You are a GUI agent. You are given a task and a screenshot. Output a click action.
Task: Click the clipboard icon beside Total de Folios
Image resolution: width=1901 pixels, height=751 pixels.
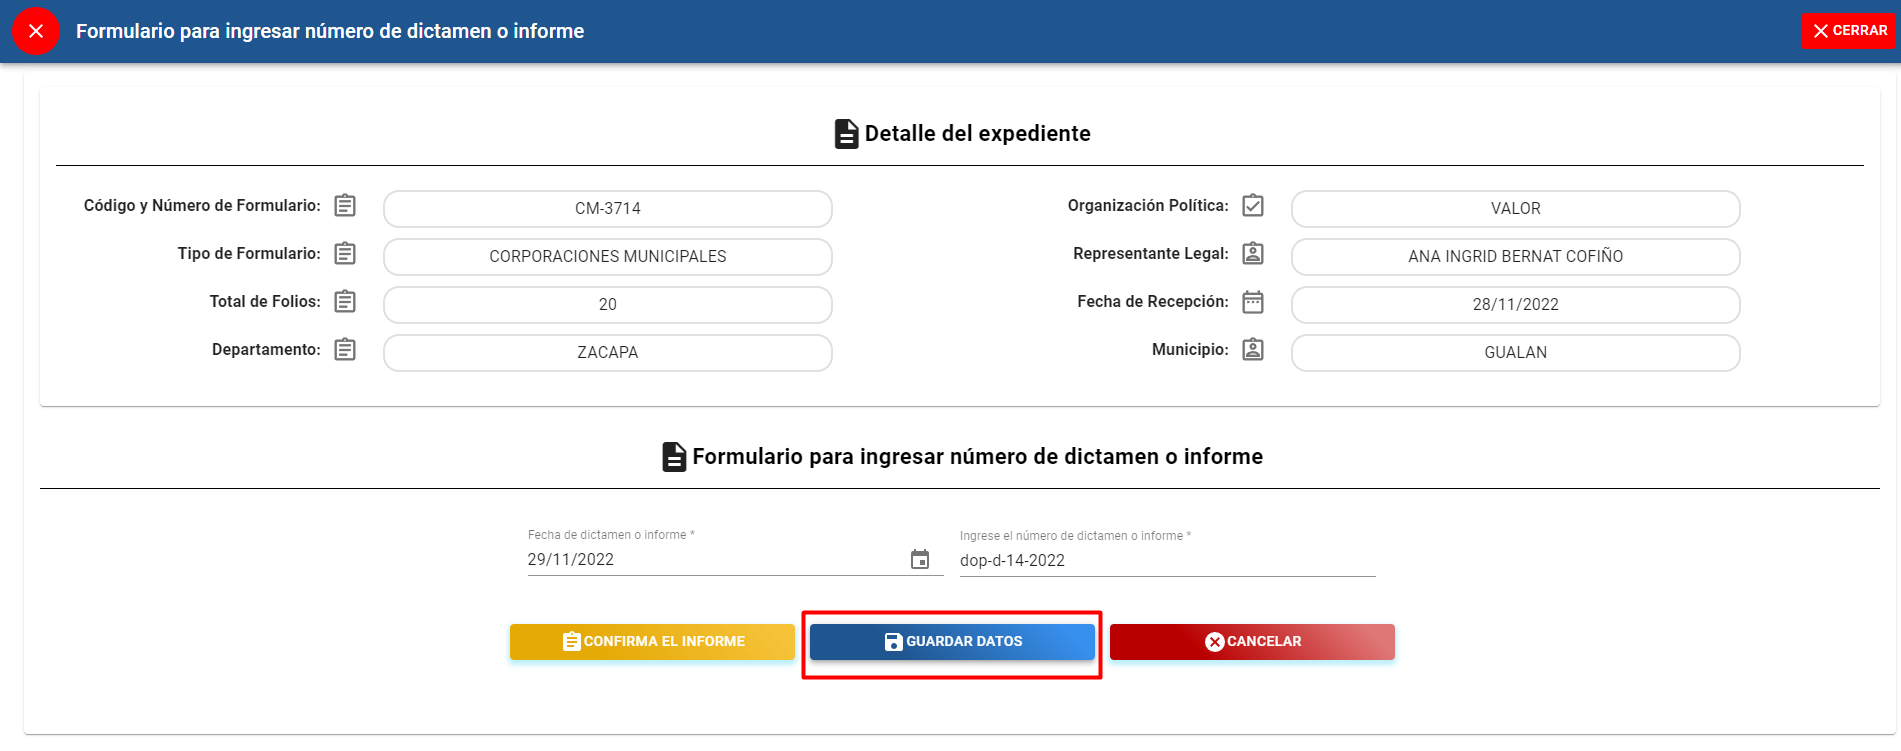(345, 302)
